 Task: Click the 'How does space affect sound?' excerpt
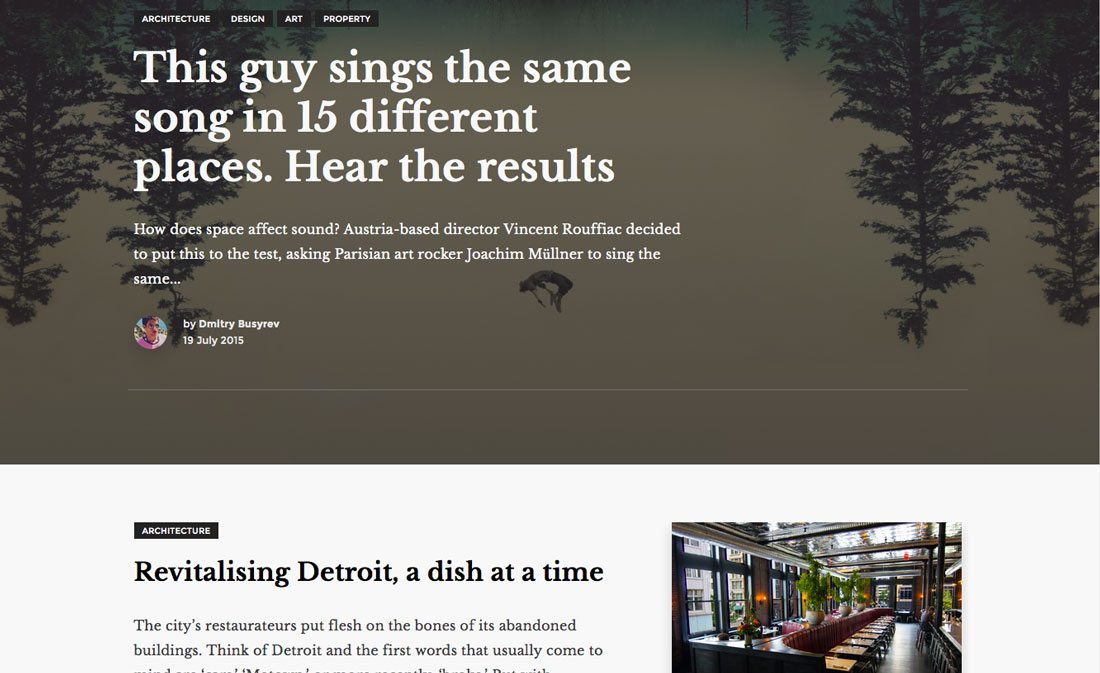[x=407, y=254]
